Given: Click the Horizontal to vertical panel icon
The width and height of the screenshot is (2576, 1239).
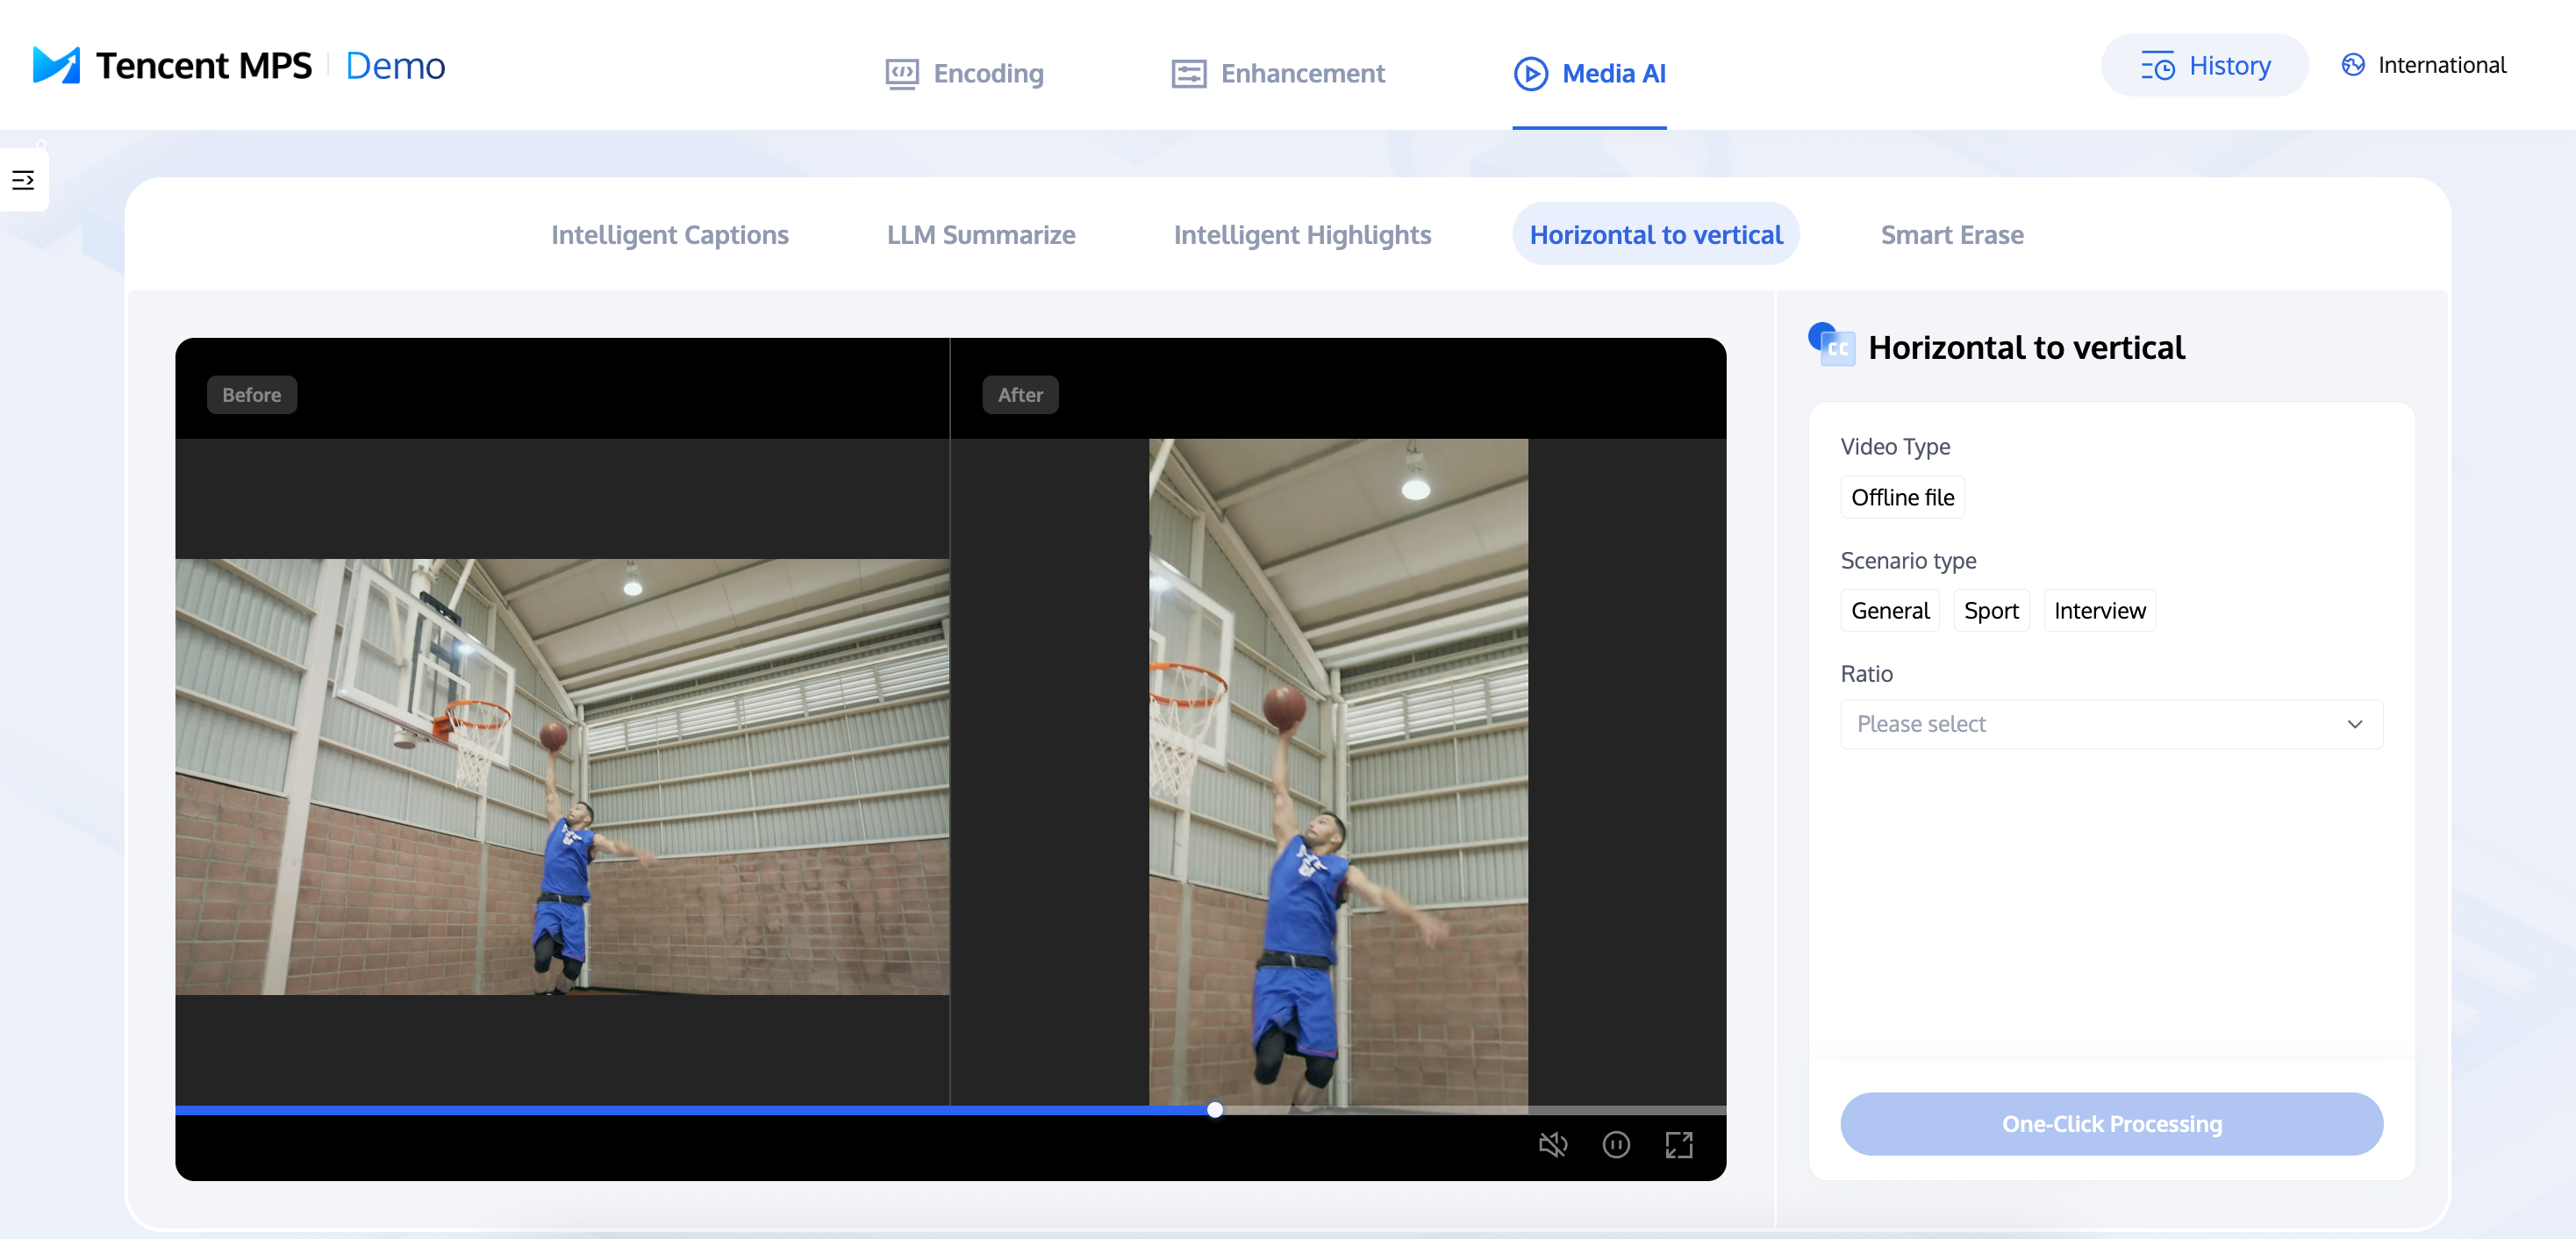Looking at the screenshot, I should coord(1832,346).
